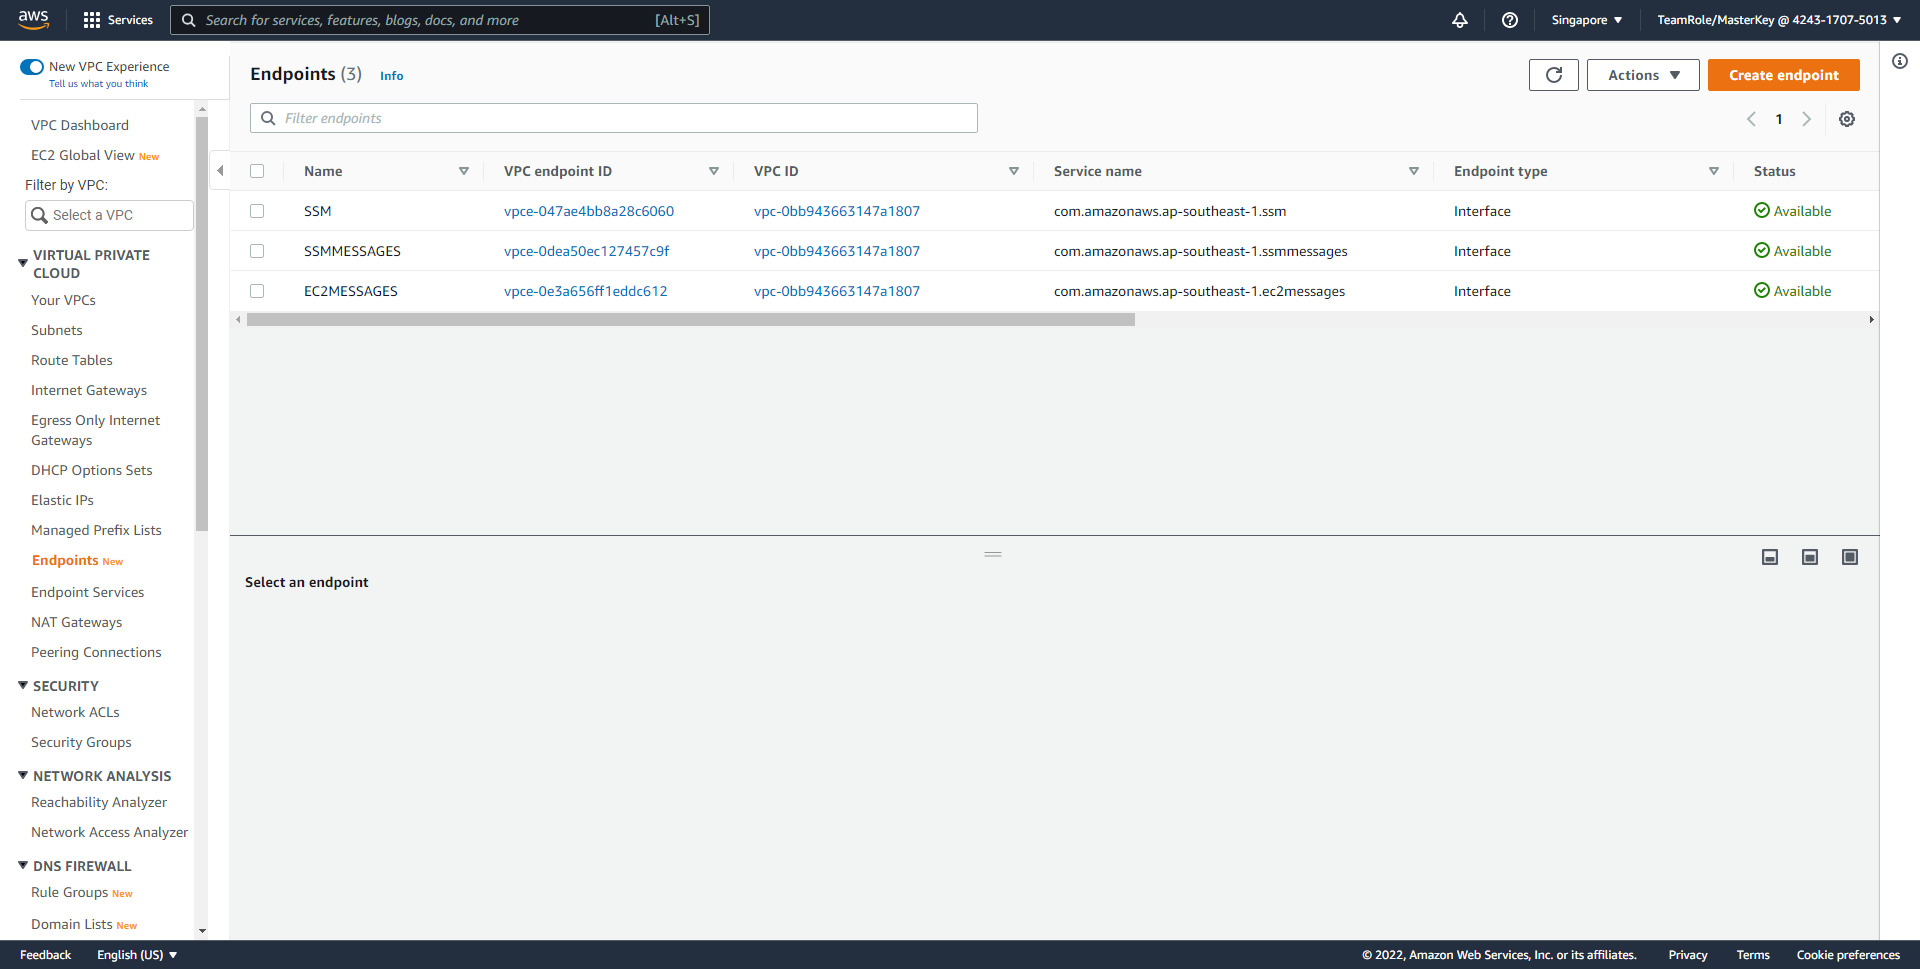Screen dimensions: 1920x969
Task: Collapse the left VPC navigation panel arrow
Action: [220, 170]
